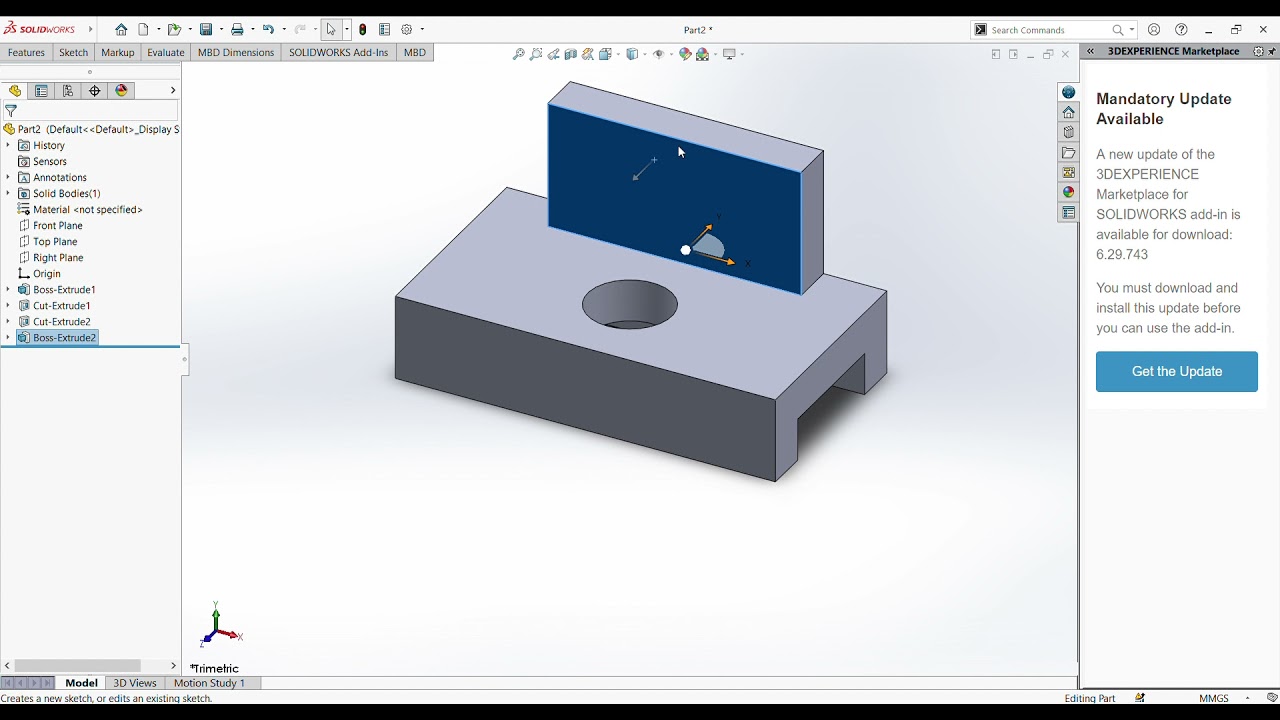This screenshot has width=1280, height=720.
Task: Open the Help question mark icon
Action: point(1182,30)
